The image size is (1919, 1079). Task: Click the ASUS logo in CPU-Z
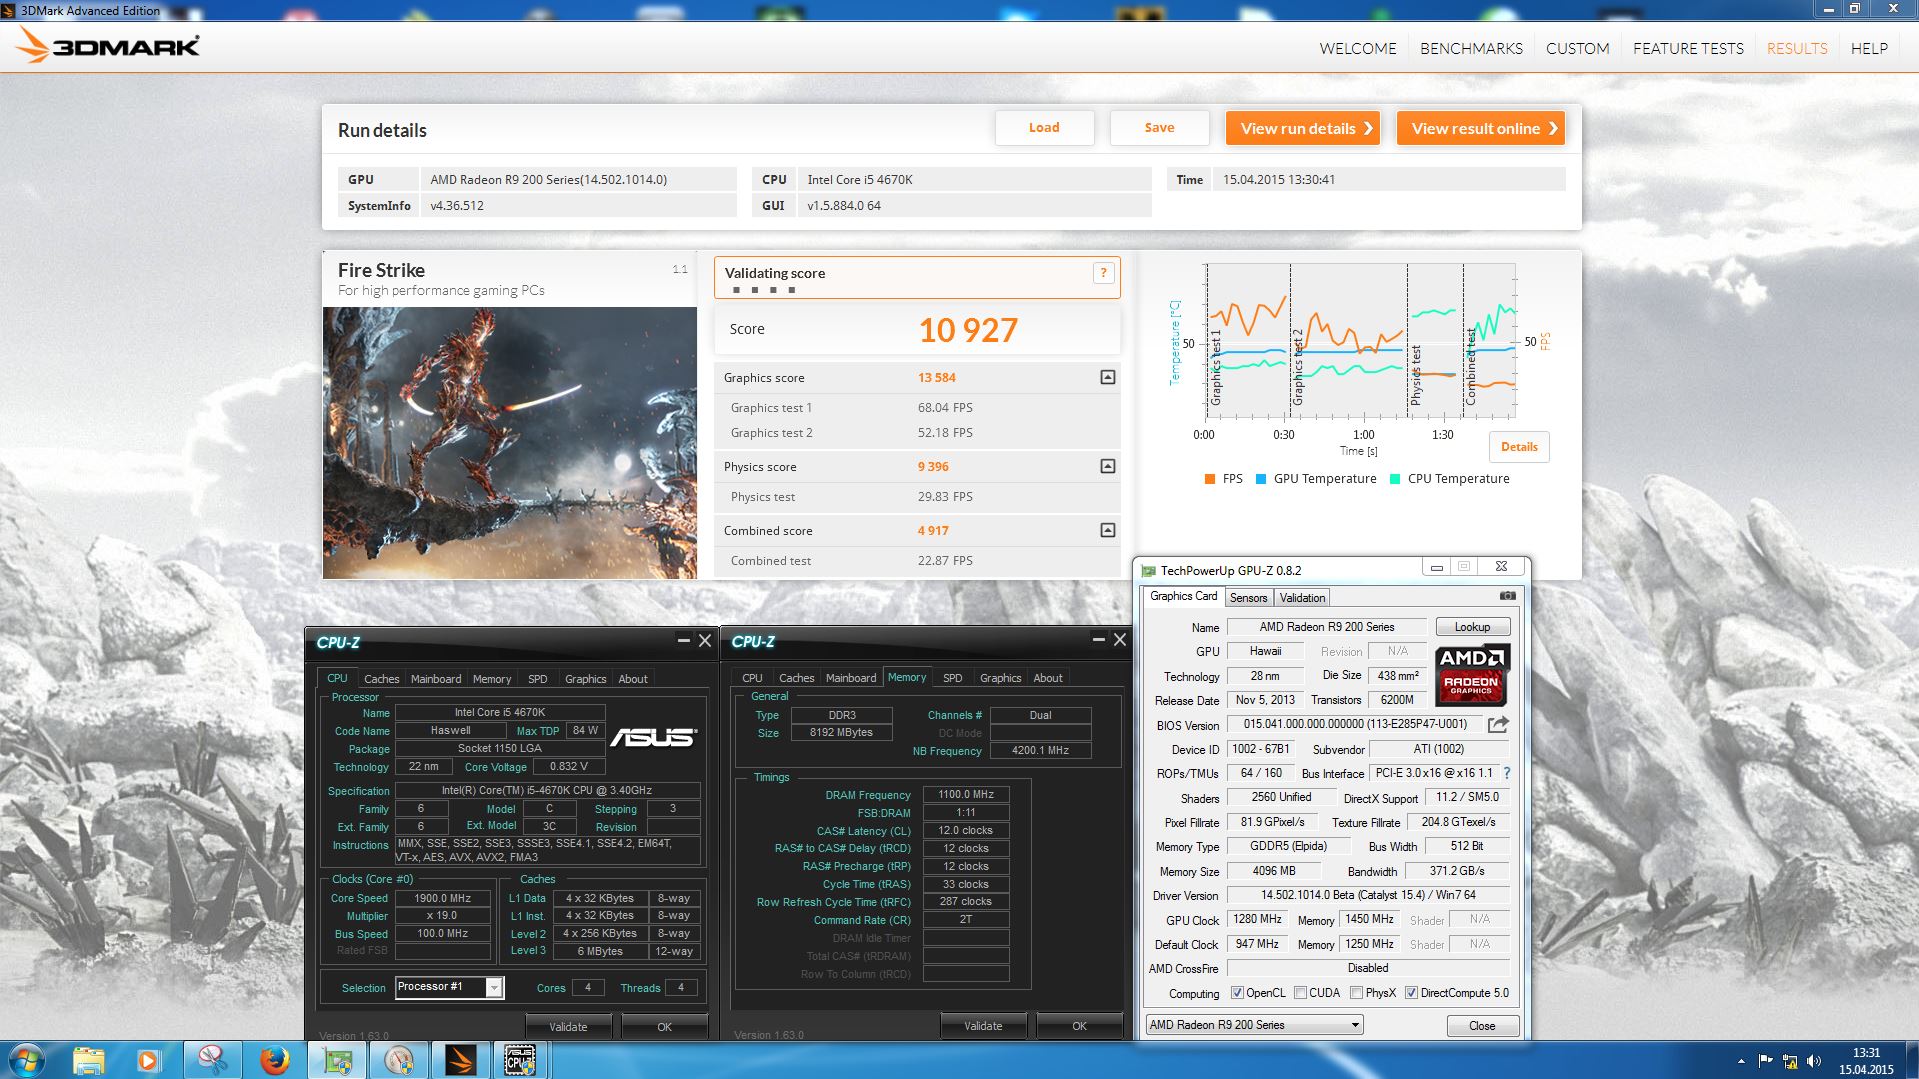click(x=653, y=737)
